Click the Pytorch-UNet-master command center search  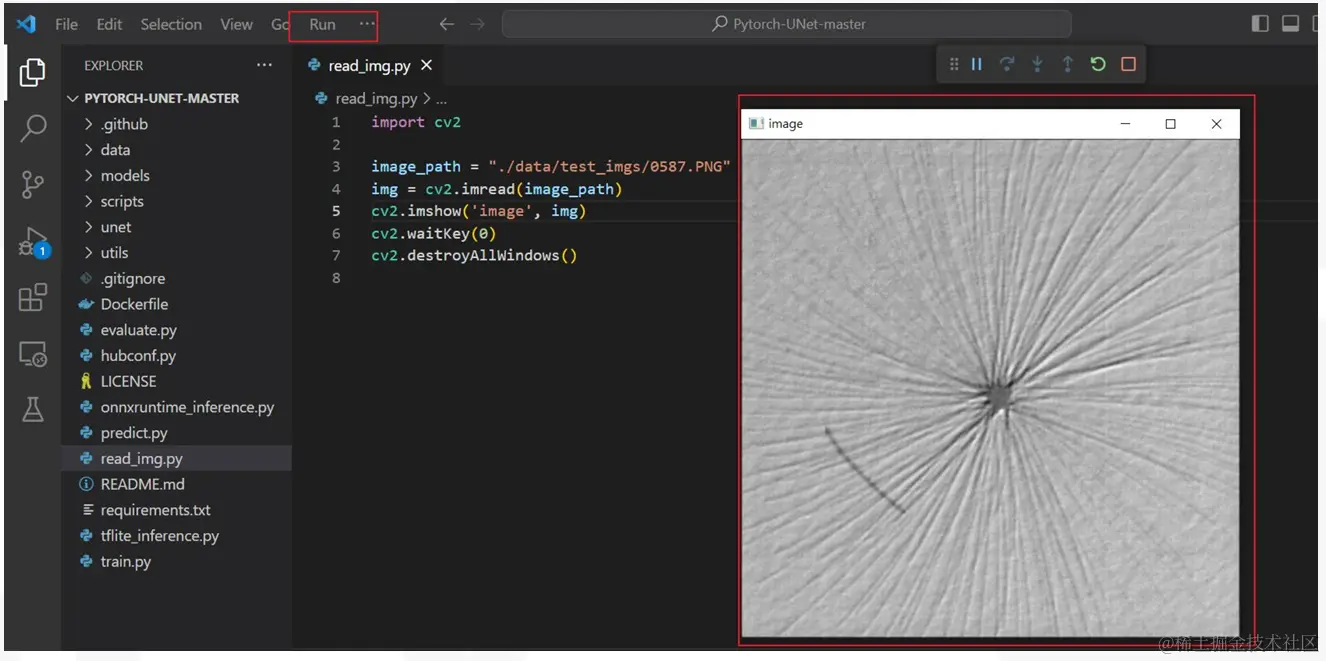click(786, 24)
